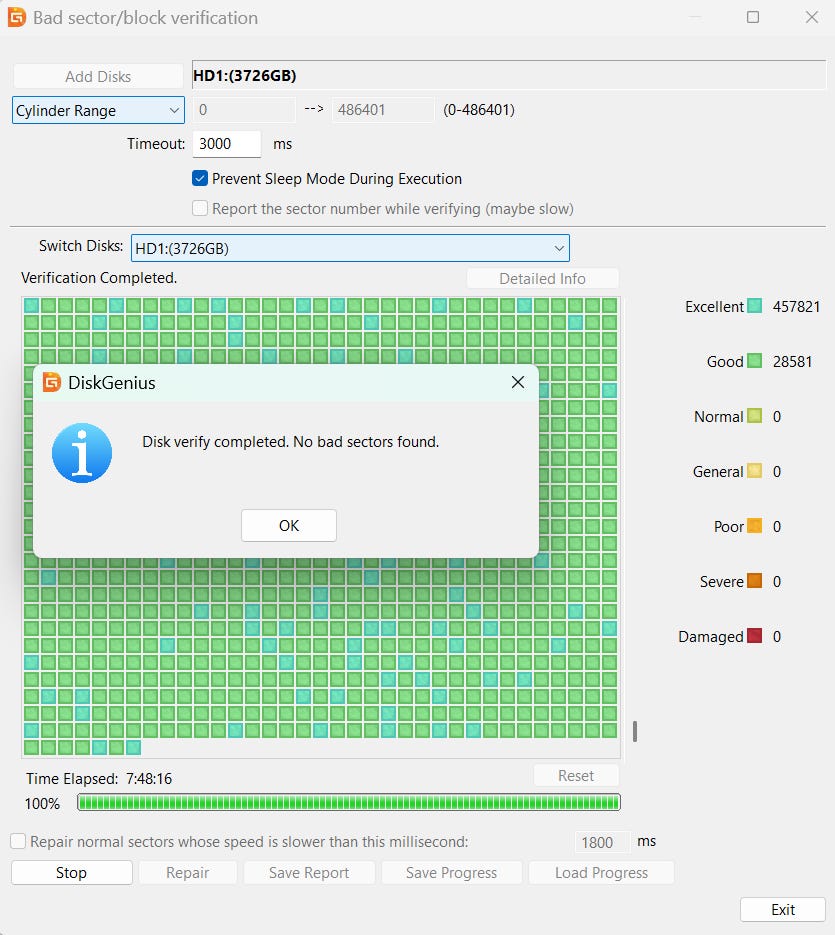Image resolution: width=835 pixels, height=935 pixels.
Task: Enable Repair normal sectors slower than checkbox
Action: click(x=18, y=841)
